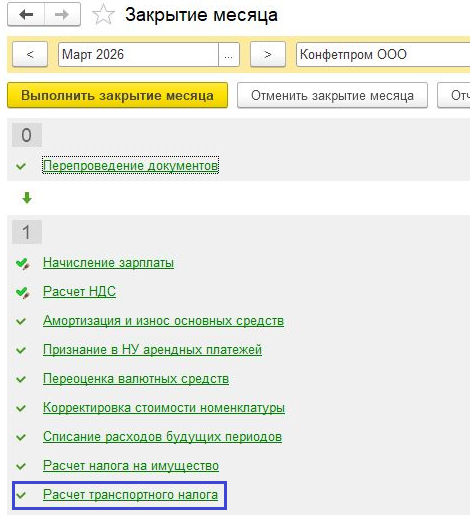Viewport: 470px width, 515px height.
Task: Click edited-checkmark icon beside Расчет НДС
Action: (x=22, y=293)
